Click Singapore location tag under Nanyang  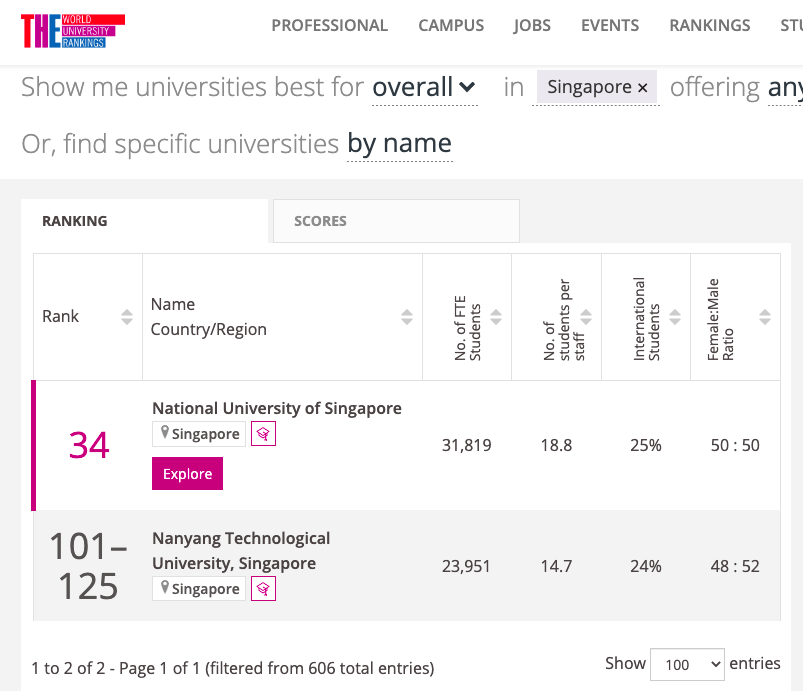[x=199, y=589]
